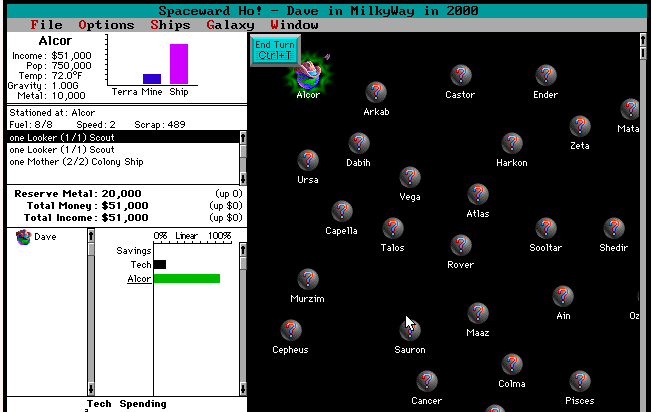Select the Sauron planet on map

click(x=410, y=330)
